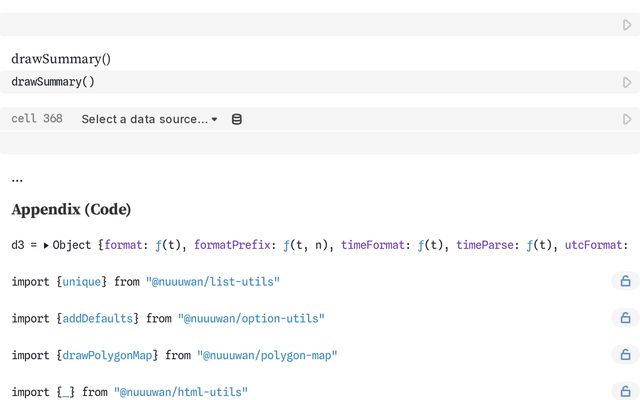
Task: Toggle lock on the option-utils import
Action: pos(625,319)
